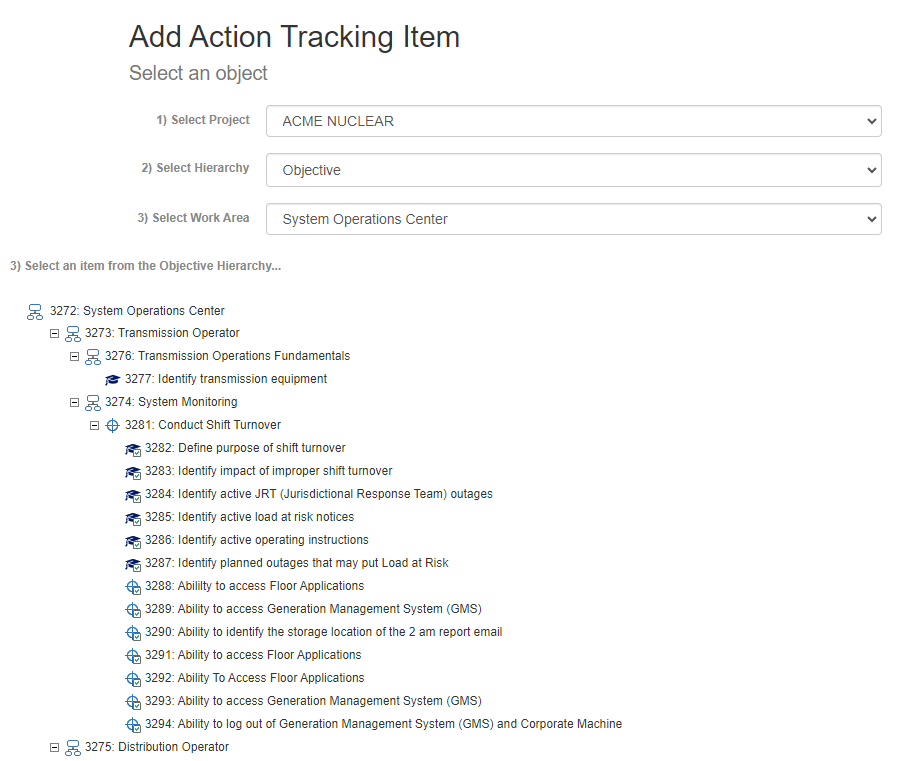
Task: Collapse the 3275 Distribution Operator node
Action: click(x=55, y=748)
